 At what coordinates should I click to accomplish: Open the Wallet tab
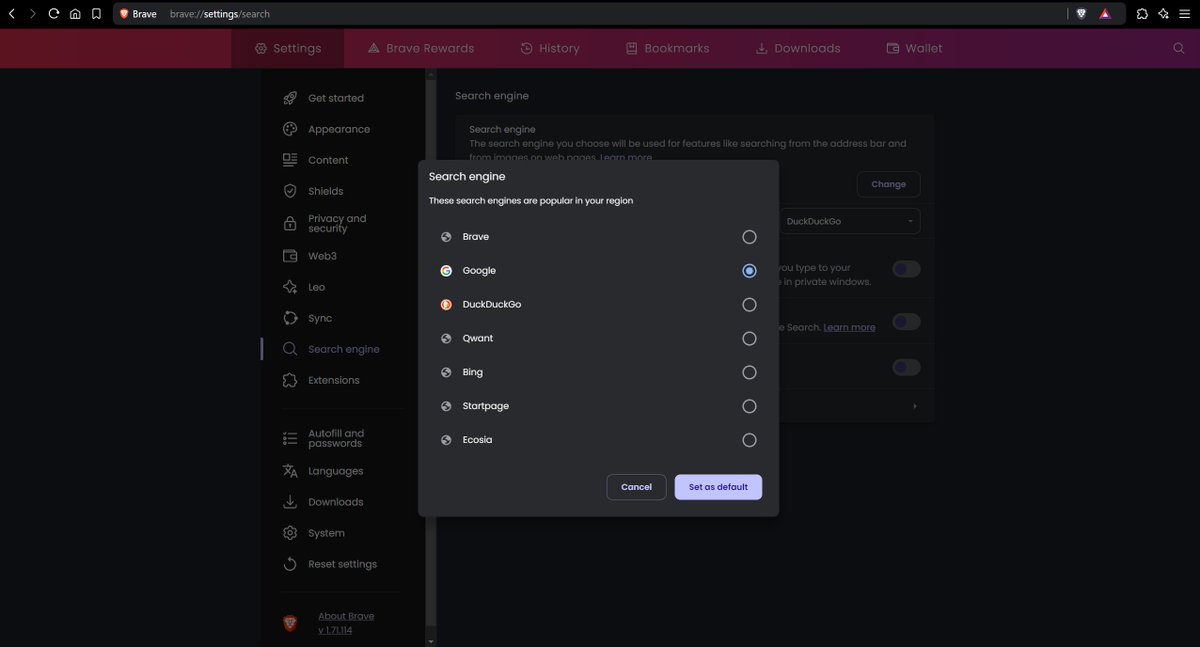(914, 48)
